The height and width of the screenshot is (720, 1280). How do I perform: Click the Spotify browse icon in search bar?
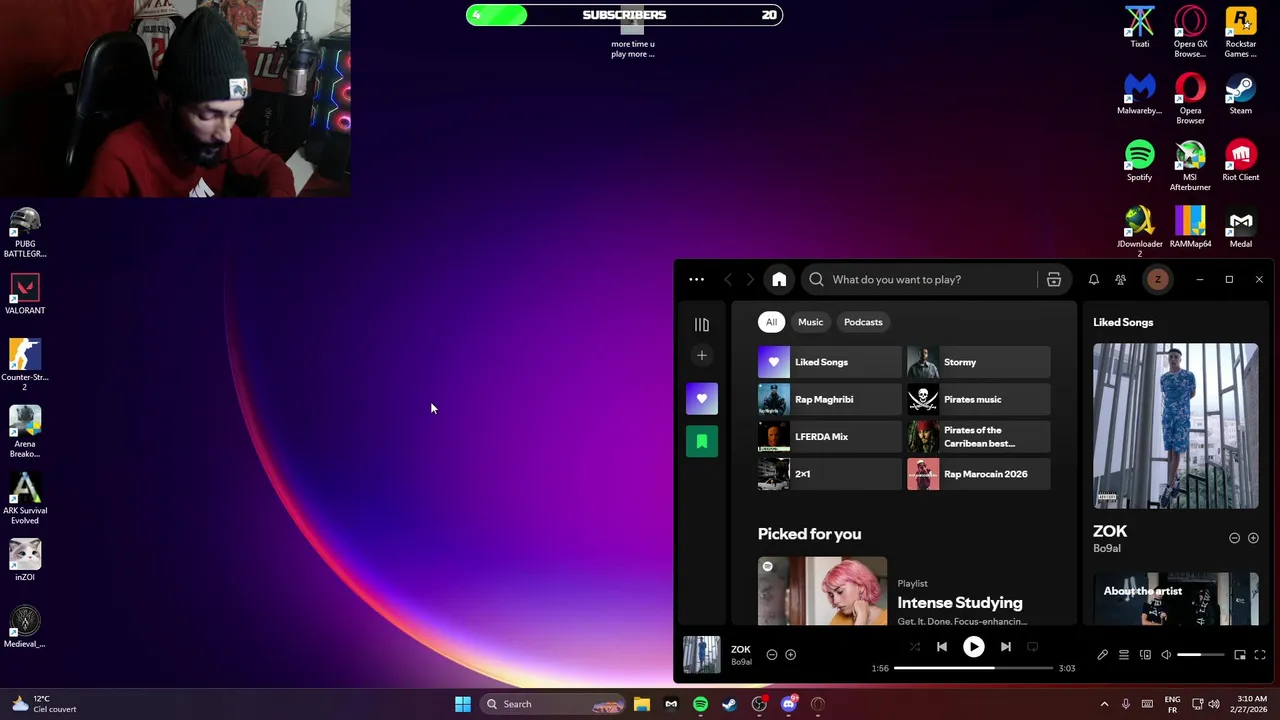1053,280
